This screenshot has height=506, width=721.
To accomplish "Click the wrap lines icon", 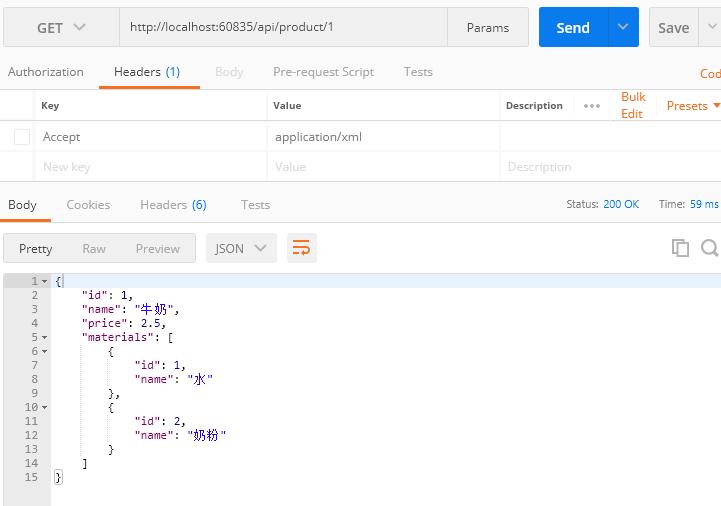I will click(x=301, y=248).
